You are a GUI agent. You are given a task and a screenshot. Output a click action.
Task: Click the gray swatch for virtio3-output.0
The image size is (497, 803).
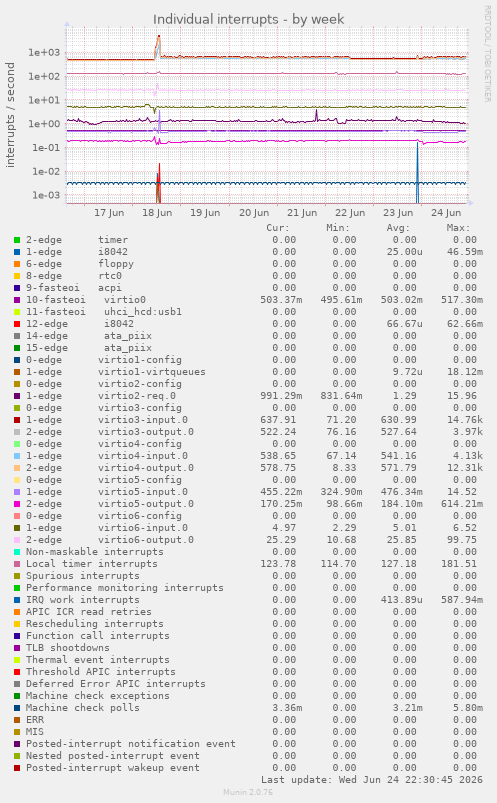(x=17, y=432)
